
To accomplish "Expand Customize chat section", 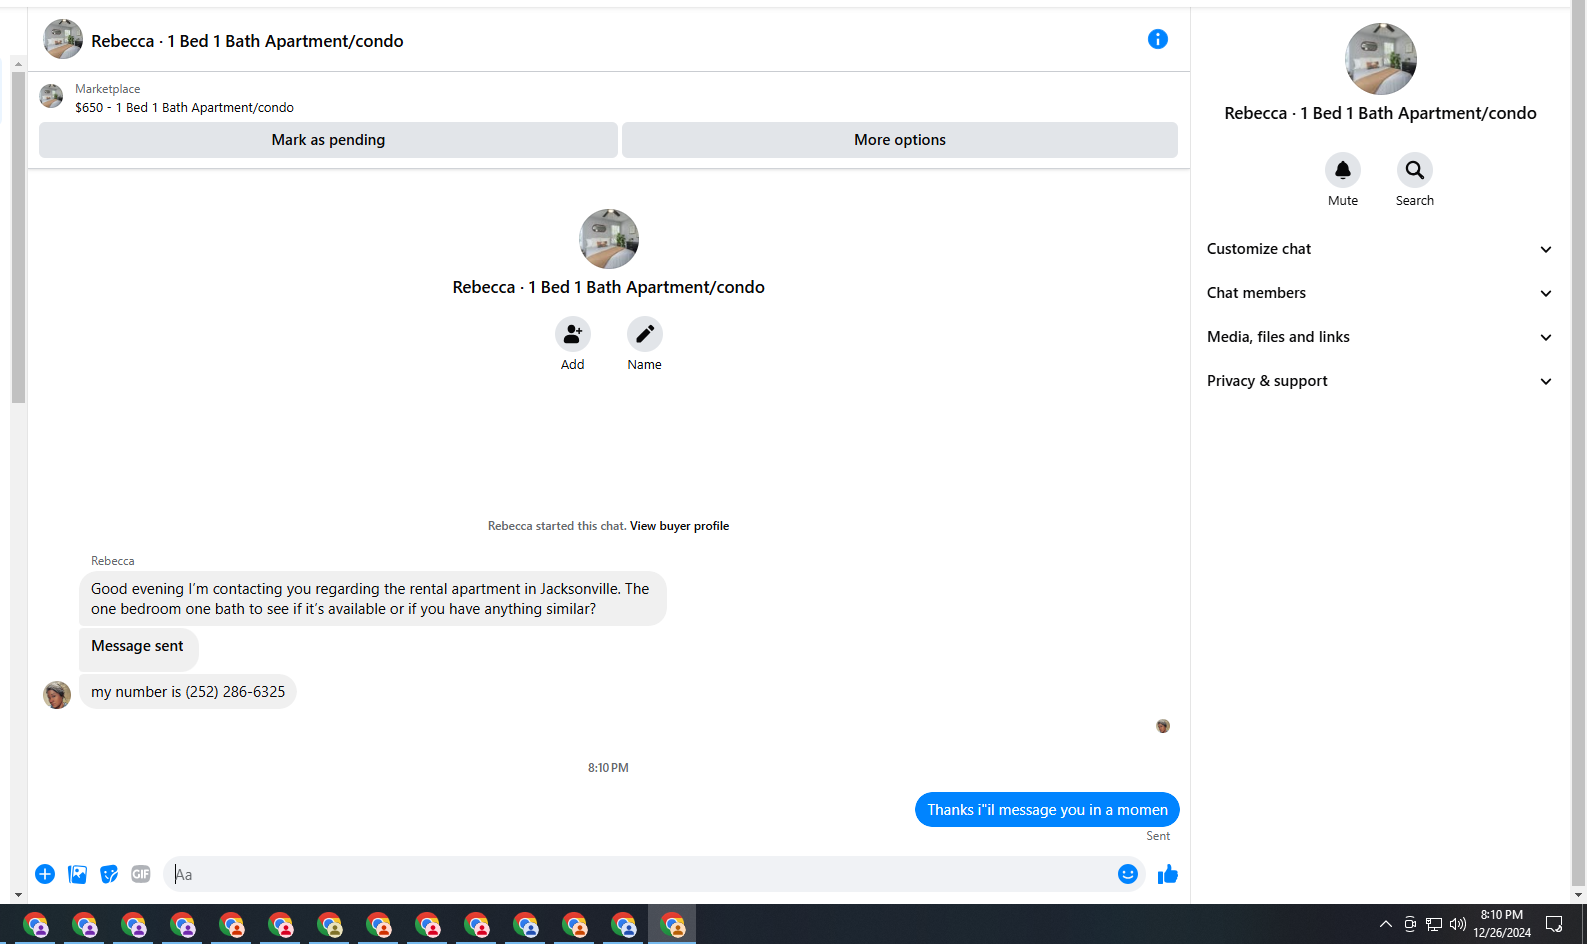I will tap(1380, 249).
